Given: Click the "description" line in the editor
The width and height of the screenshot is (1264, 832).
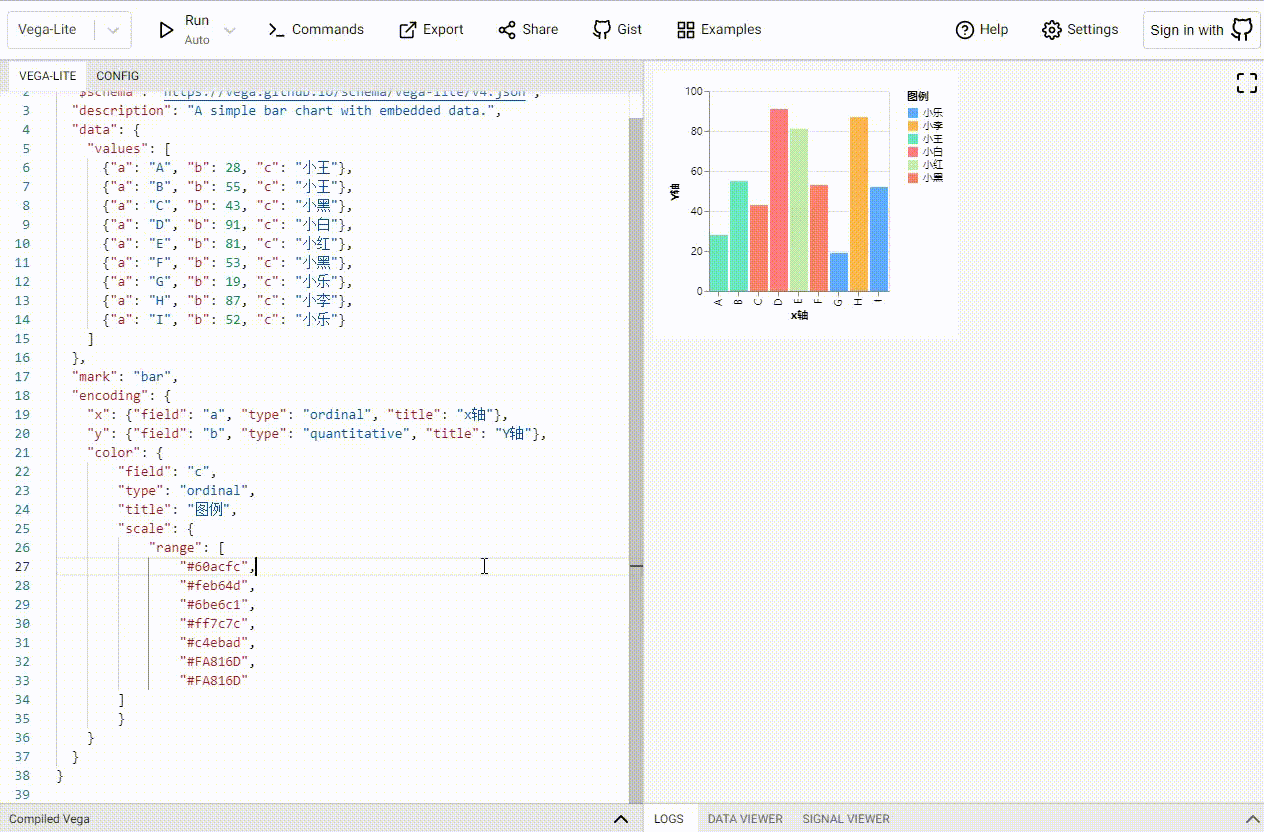Looking at the screenshot, I should click(x=286, y=111).
